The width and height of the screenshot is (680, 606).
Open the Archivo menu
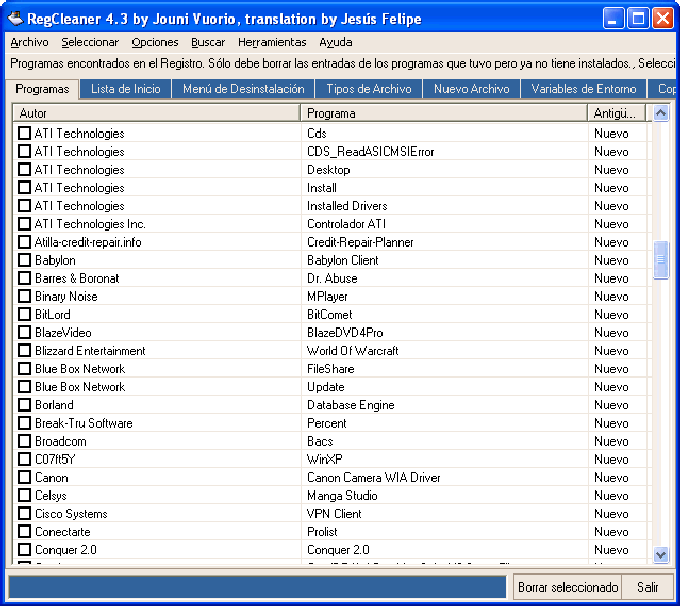point(29,42)
